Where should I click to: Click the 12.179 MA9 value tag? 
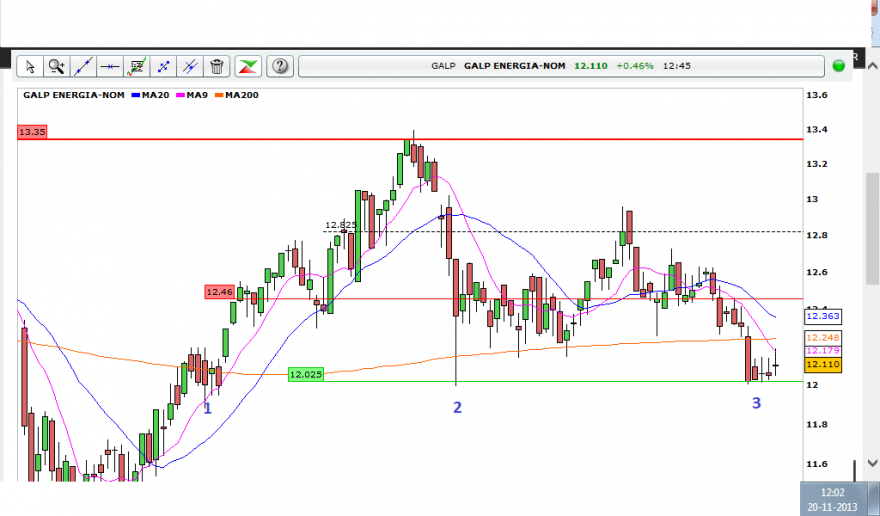(x=822, y=351)
